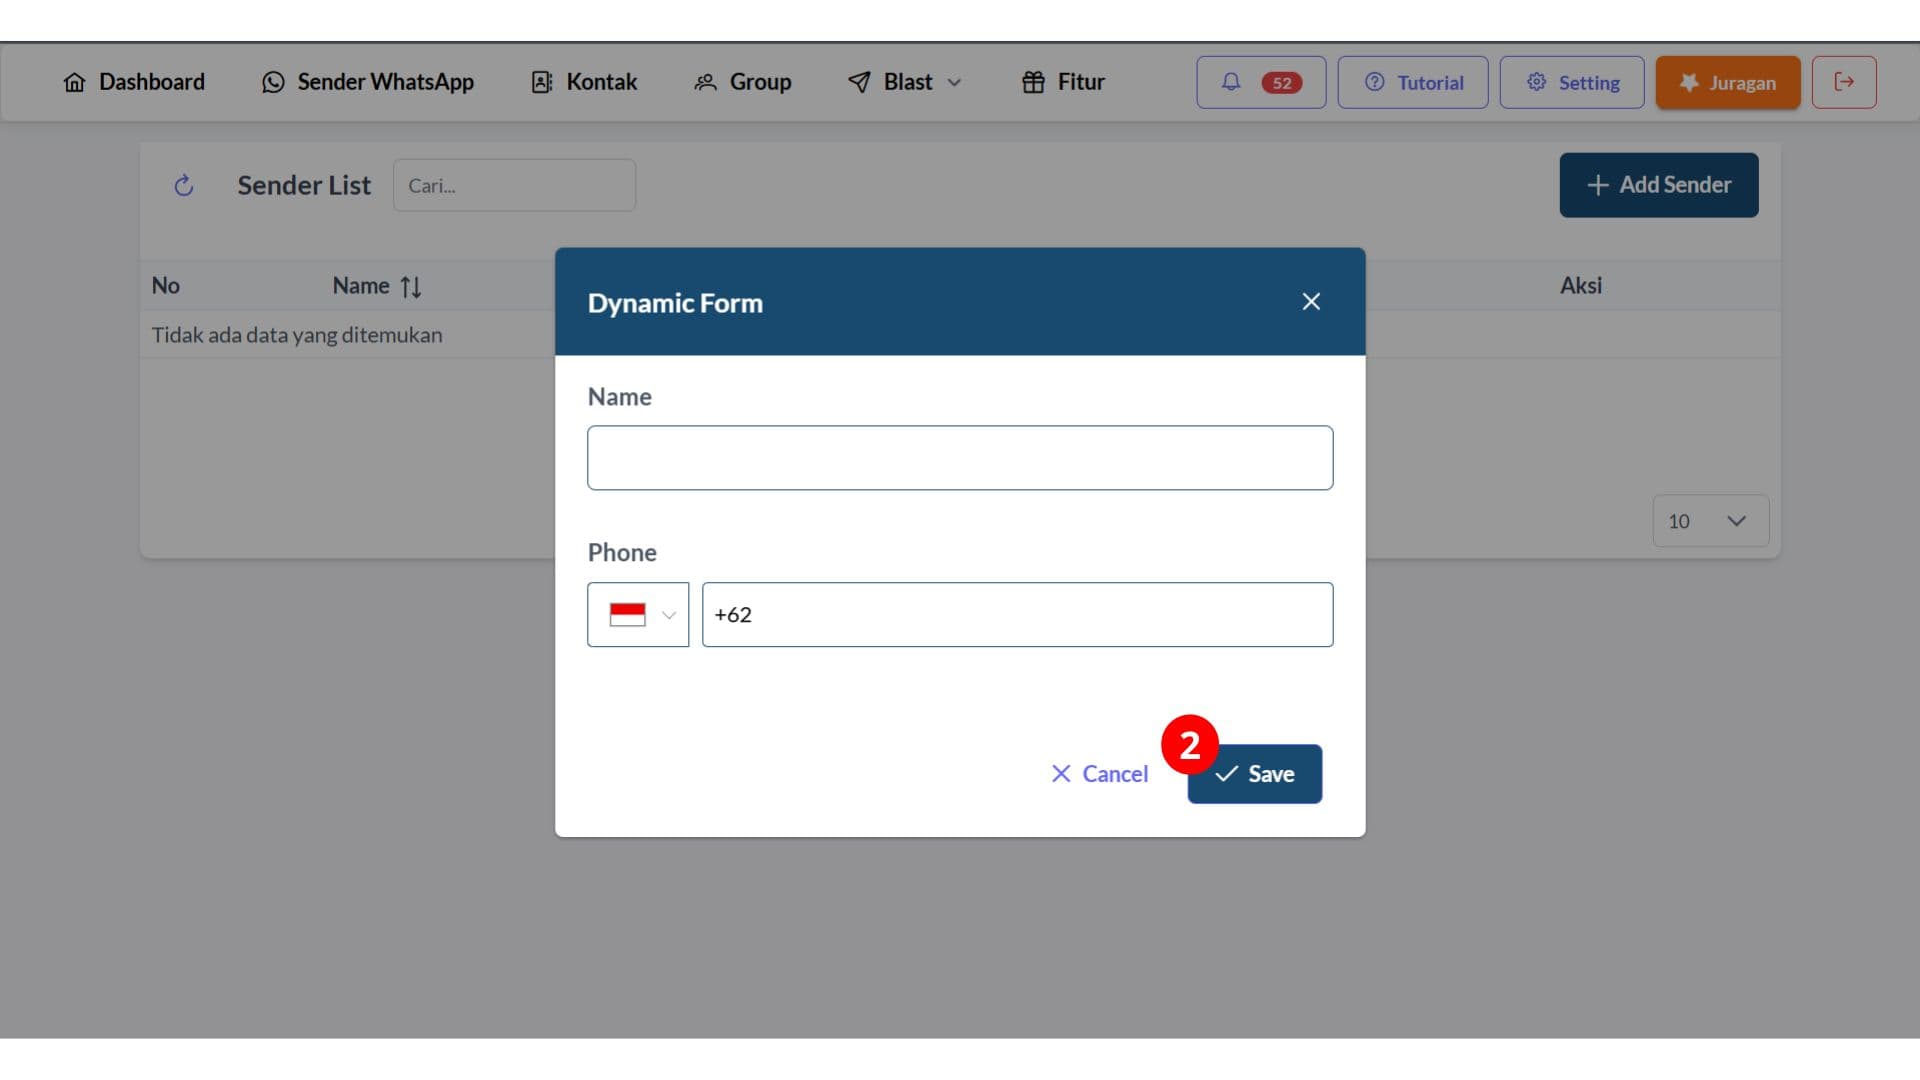Expand the Blast dropdown menu

click(904, 82)
